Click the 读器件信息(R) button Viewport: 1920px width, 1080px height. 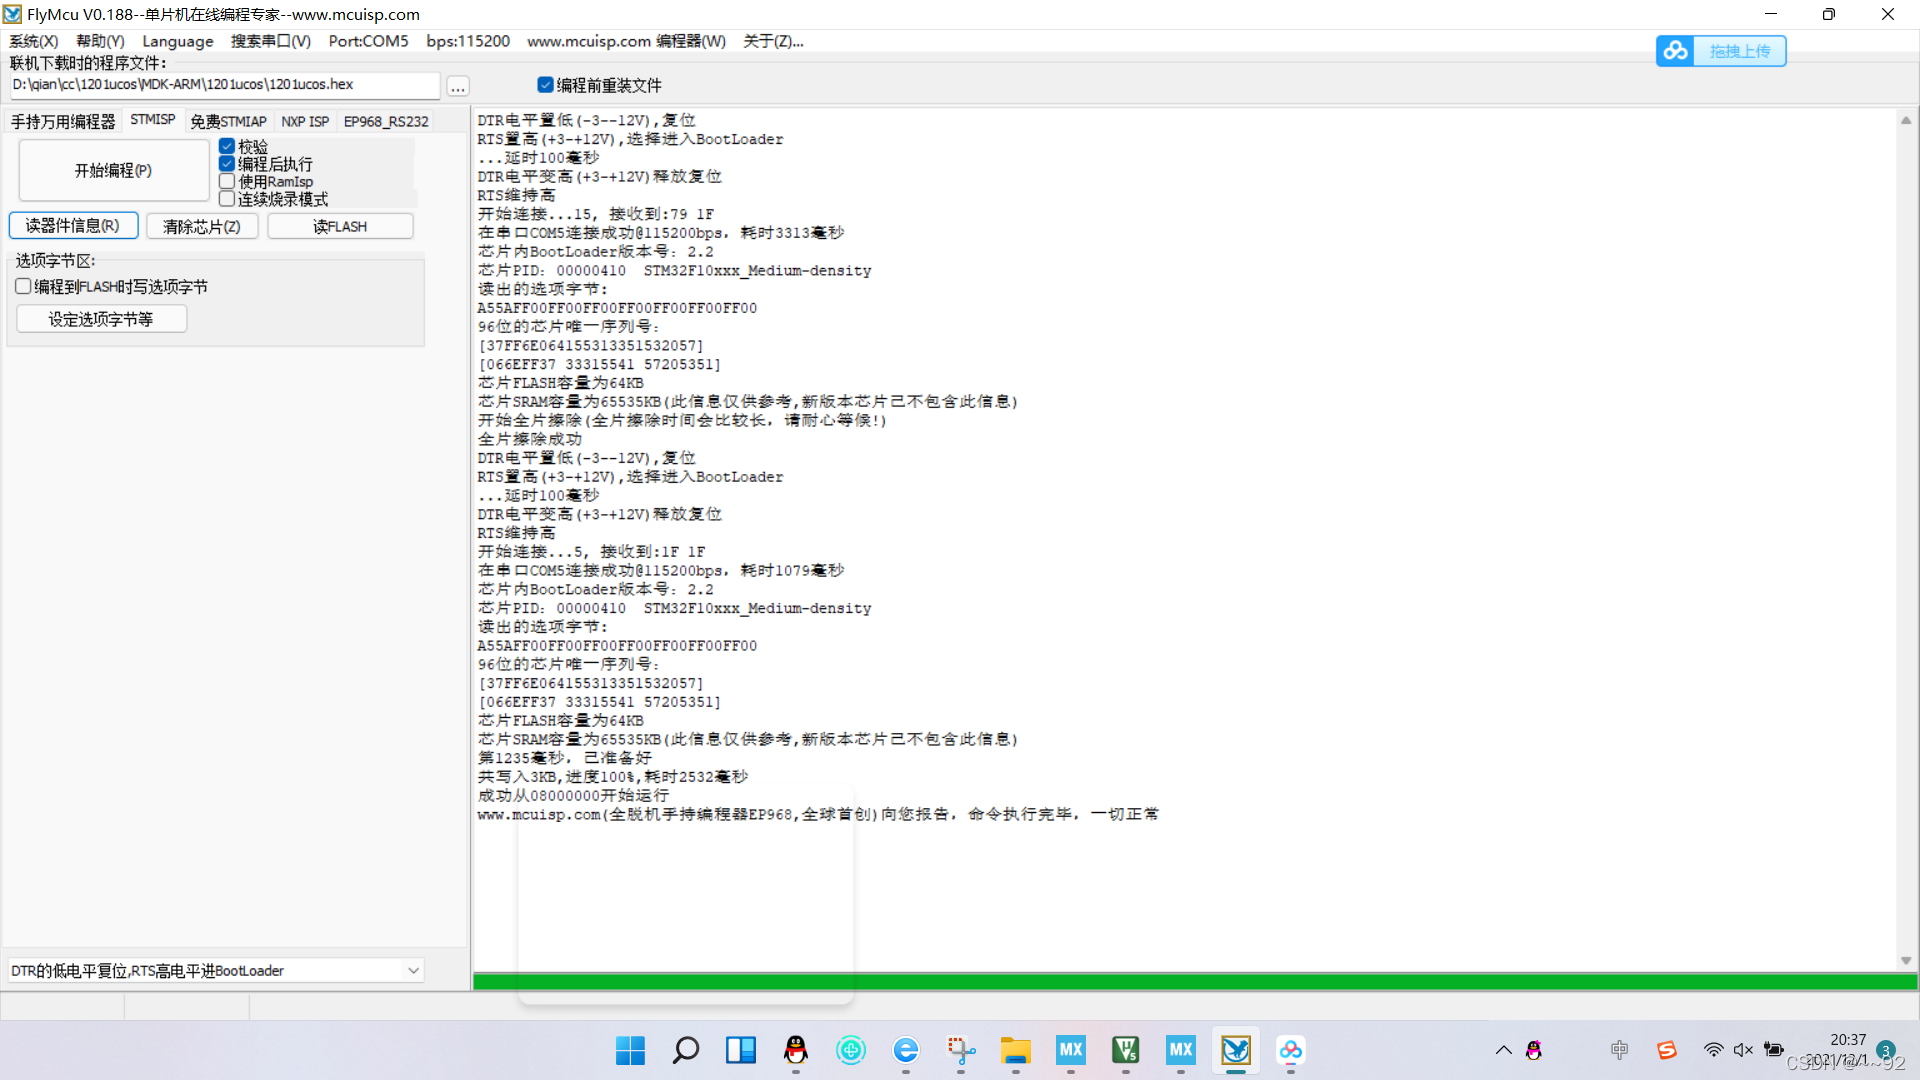click(x=73, y=225)
